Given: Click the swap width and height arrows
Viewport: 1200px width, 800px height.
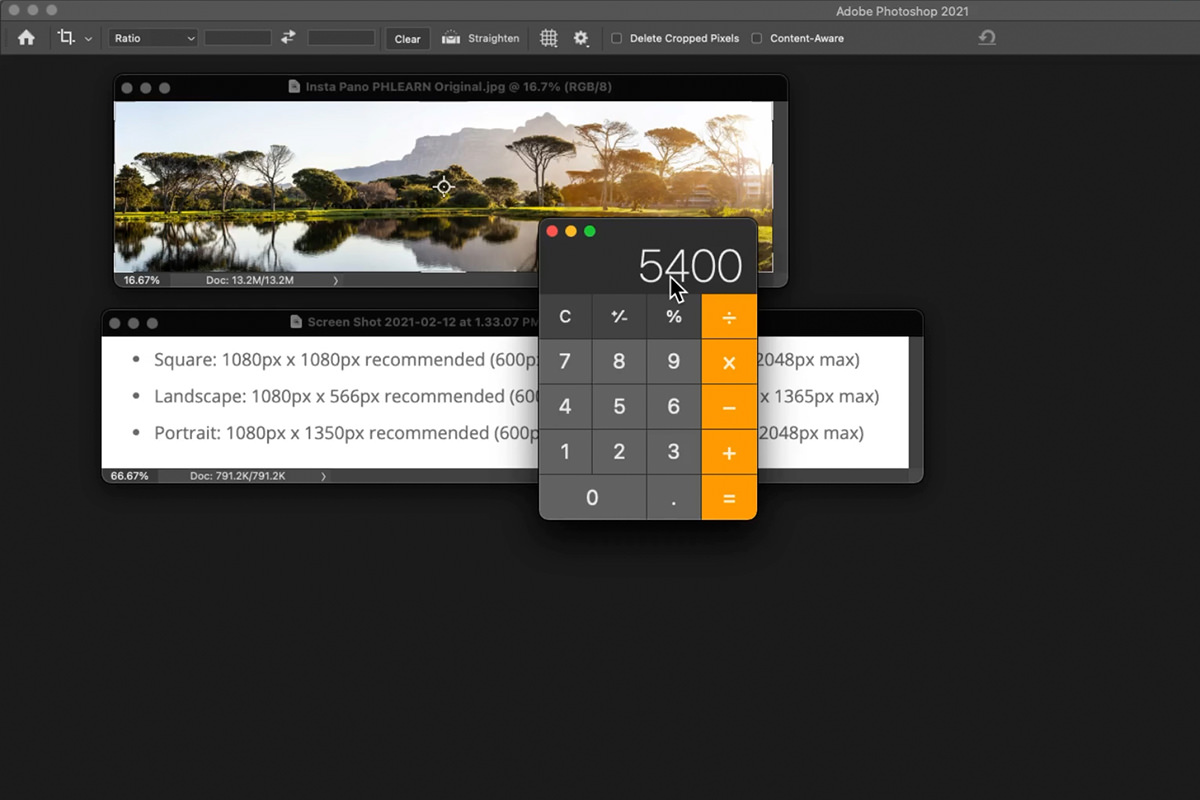Looking at the screenshot, I should coord(289,37).
